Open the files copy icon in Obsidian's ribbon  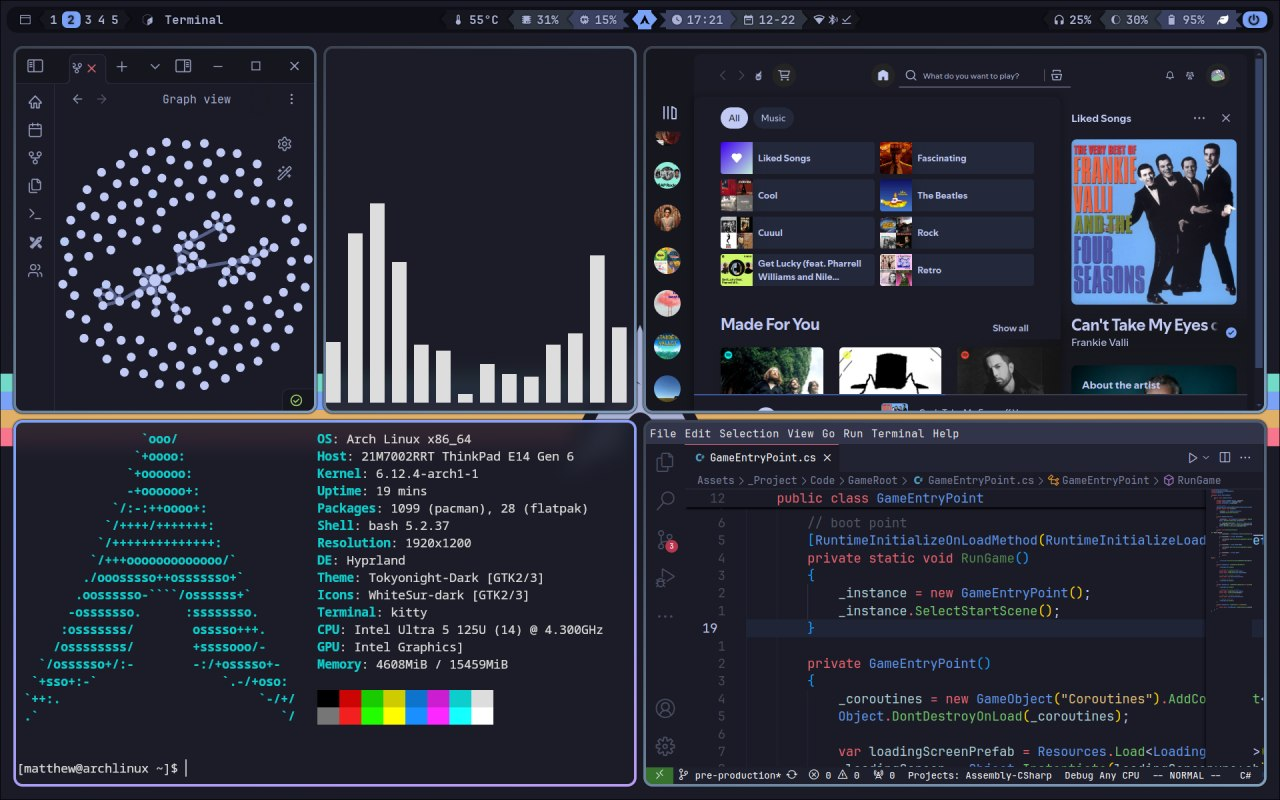pyautogui.click(x=35, y=186)
